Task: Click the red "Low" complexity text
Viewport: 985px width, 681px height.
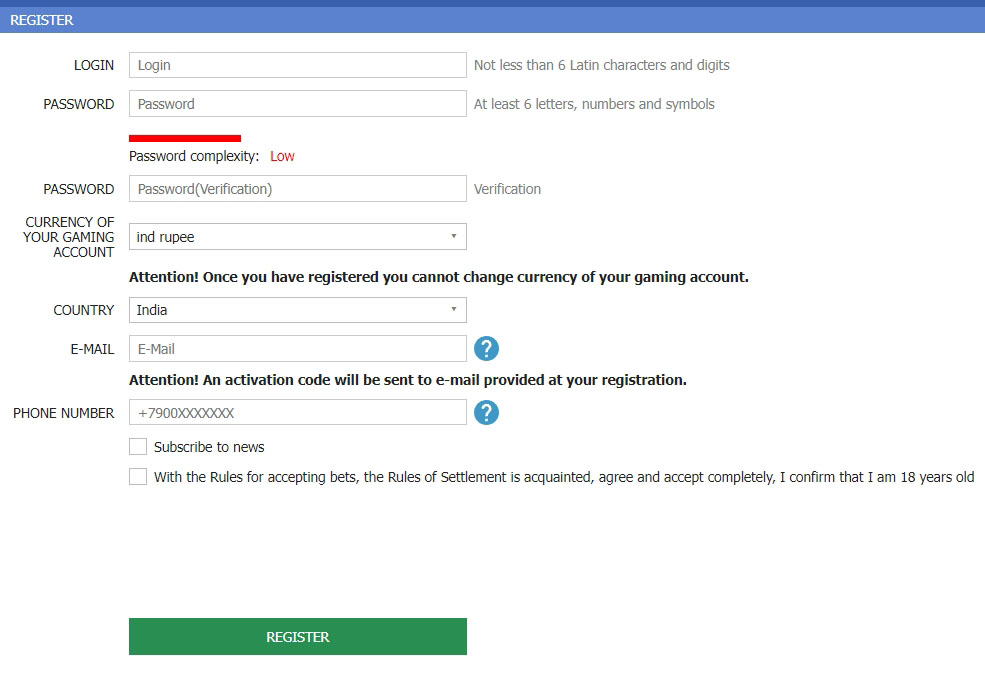Action: pos(282,156)
